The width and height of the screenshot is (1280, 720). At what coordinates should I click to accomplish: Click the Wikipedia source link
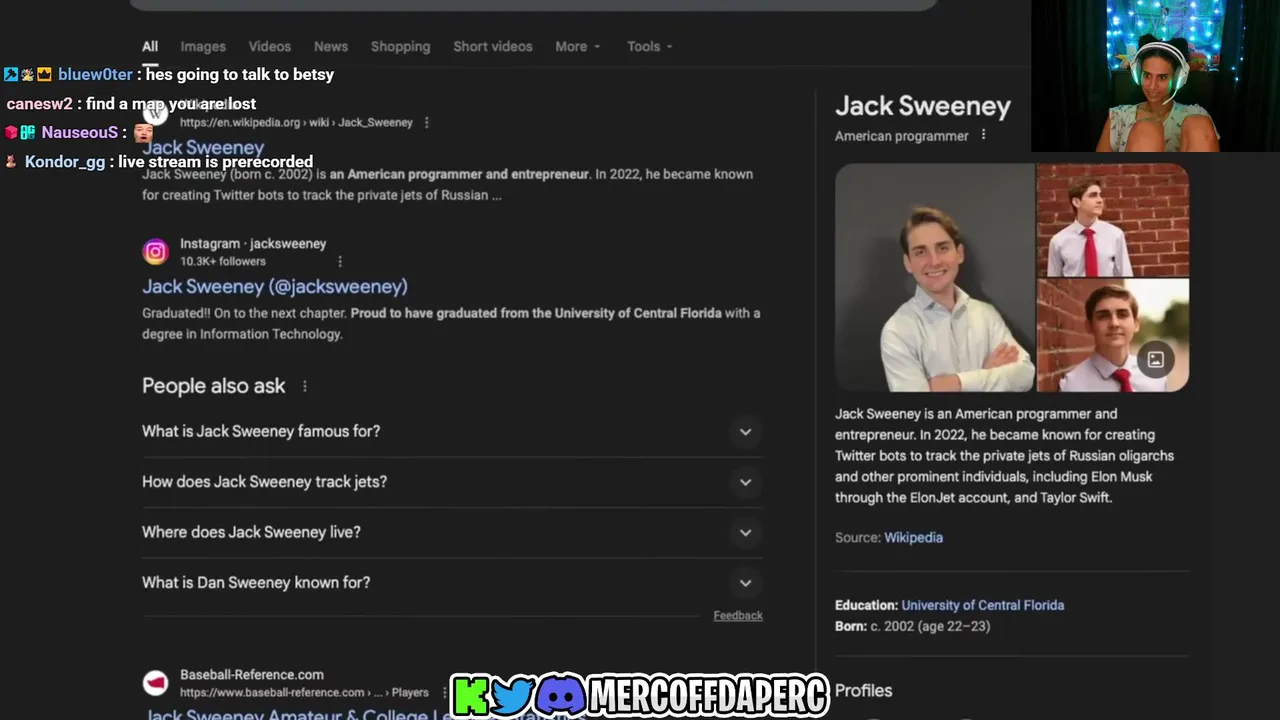coord(913,537)
